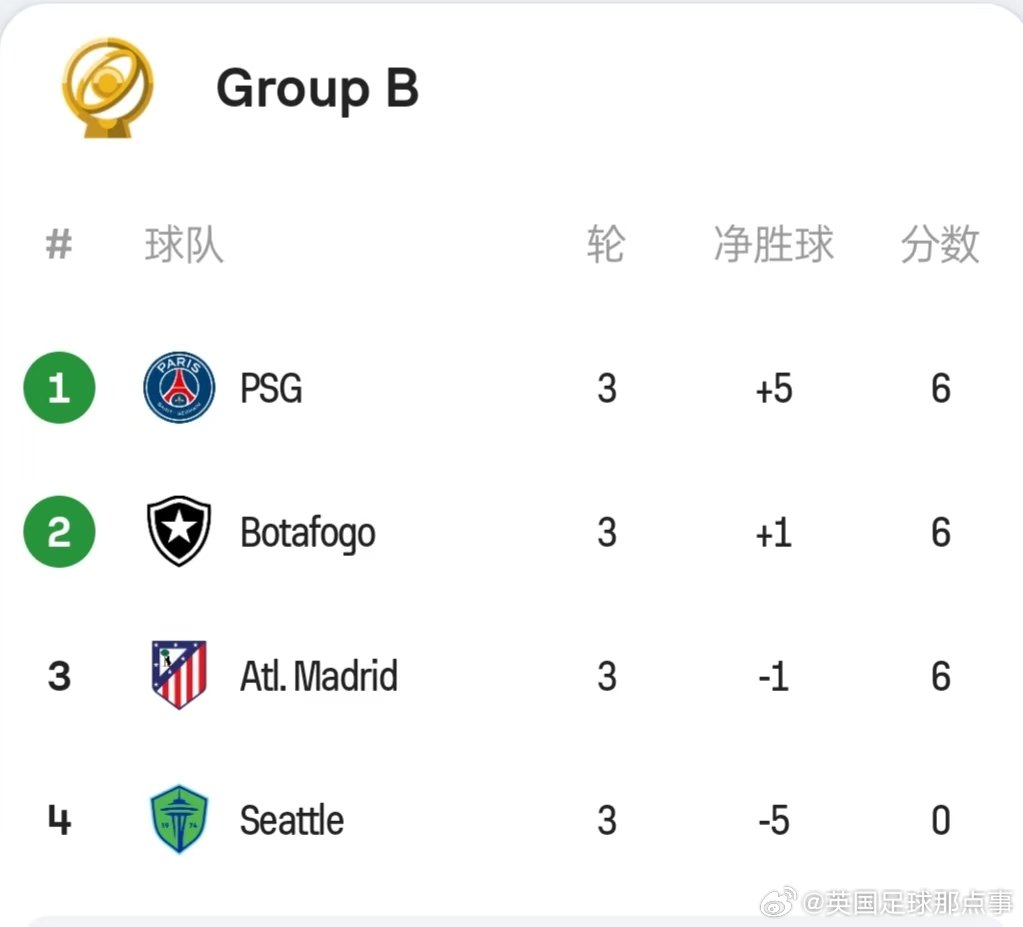Screen dimensions: 1023x927
Task: Open the PSG club crest
Action: [179, 388]
